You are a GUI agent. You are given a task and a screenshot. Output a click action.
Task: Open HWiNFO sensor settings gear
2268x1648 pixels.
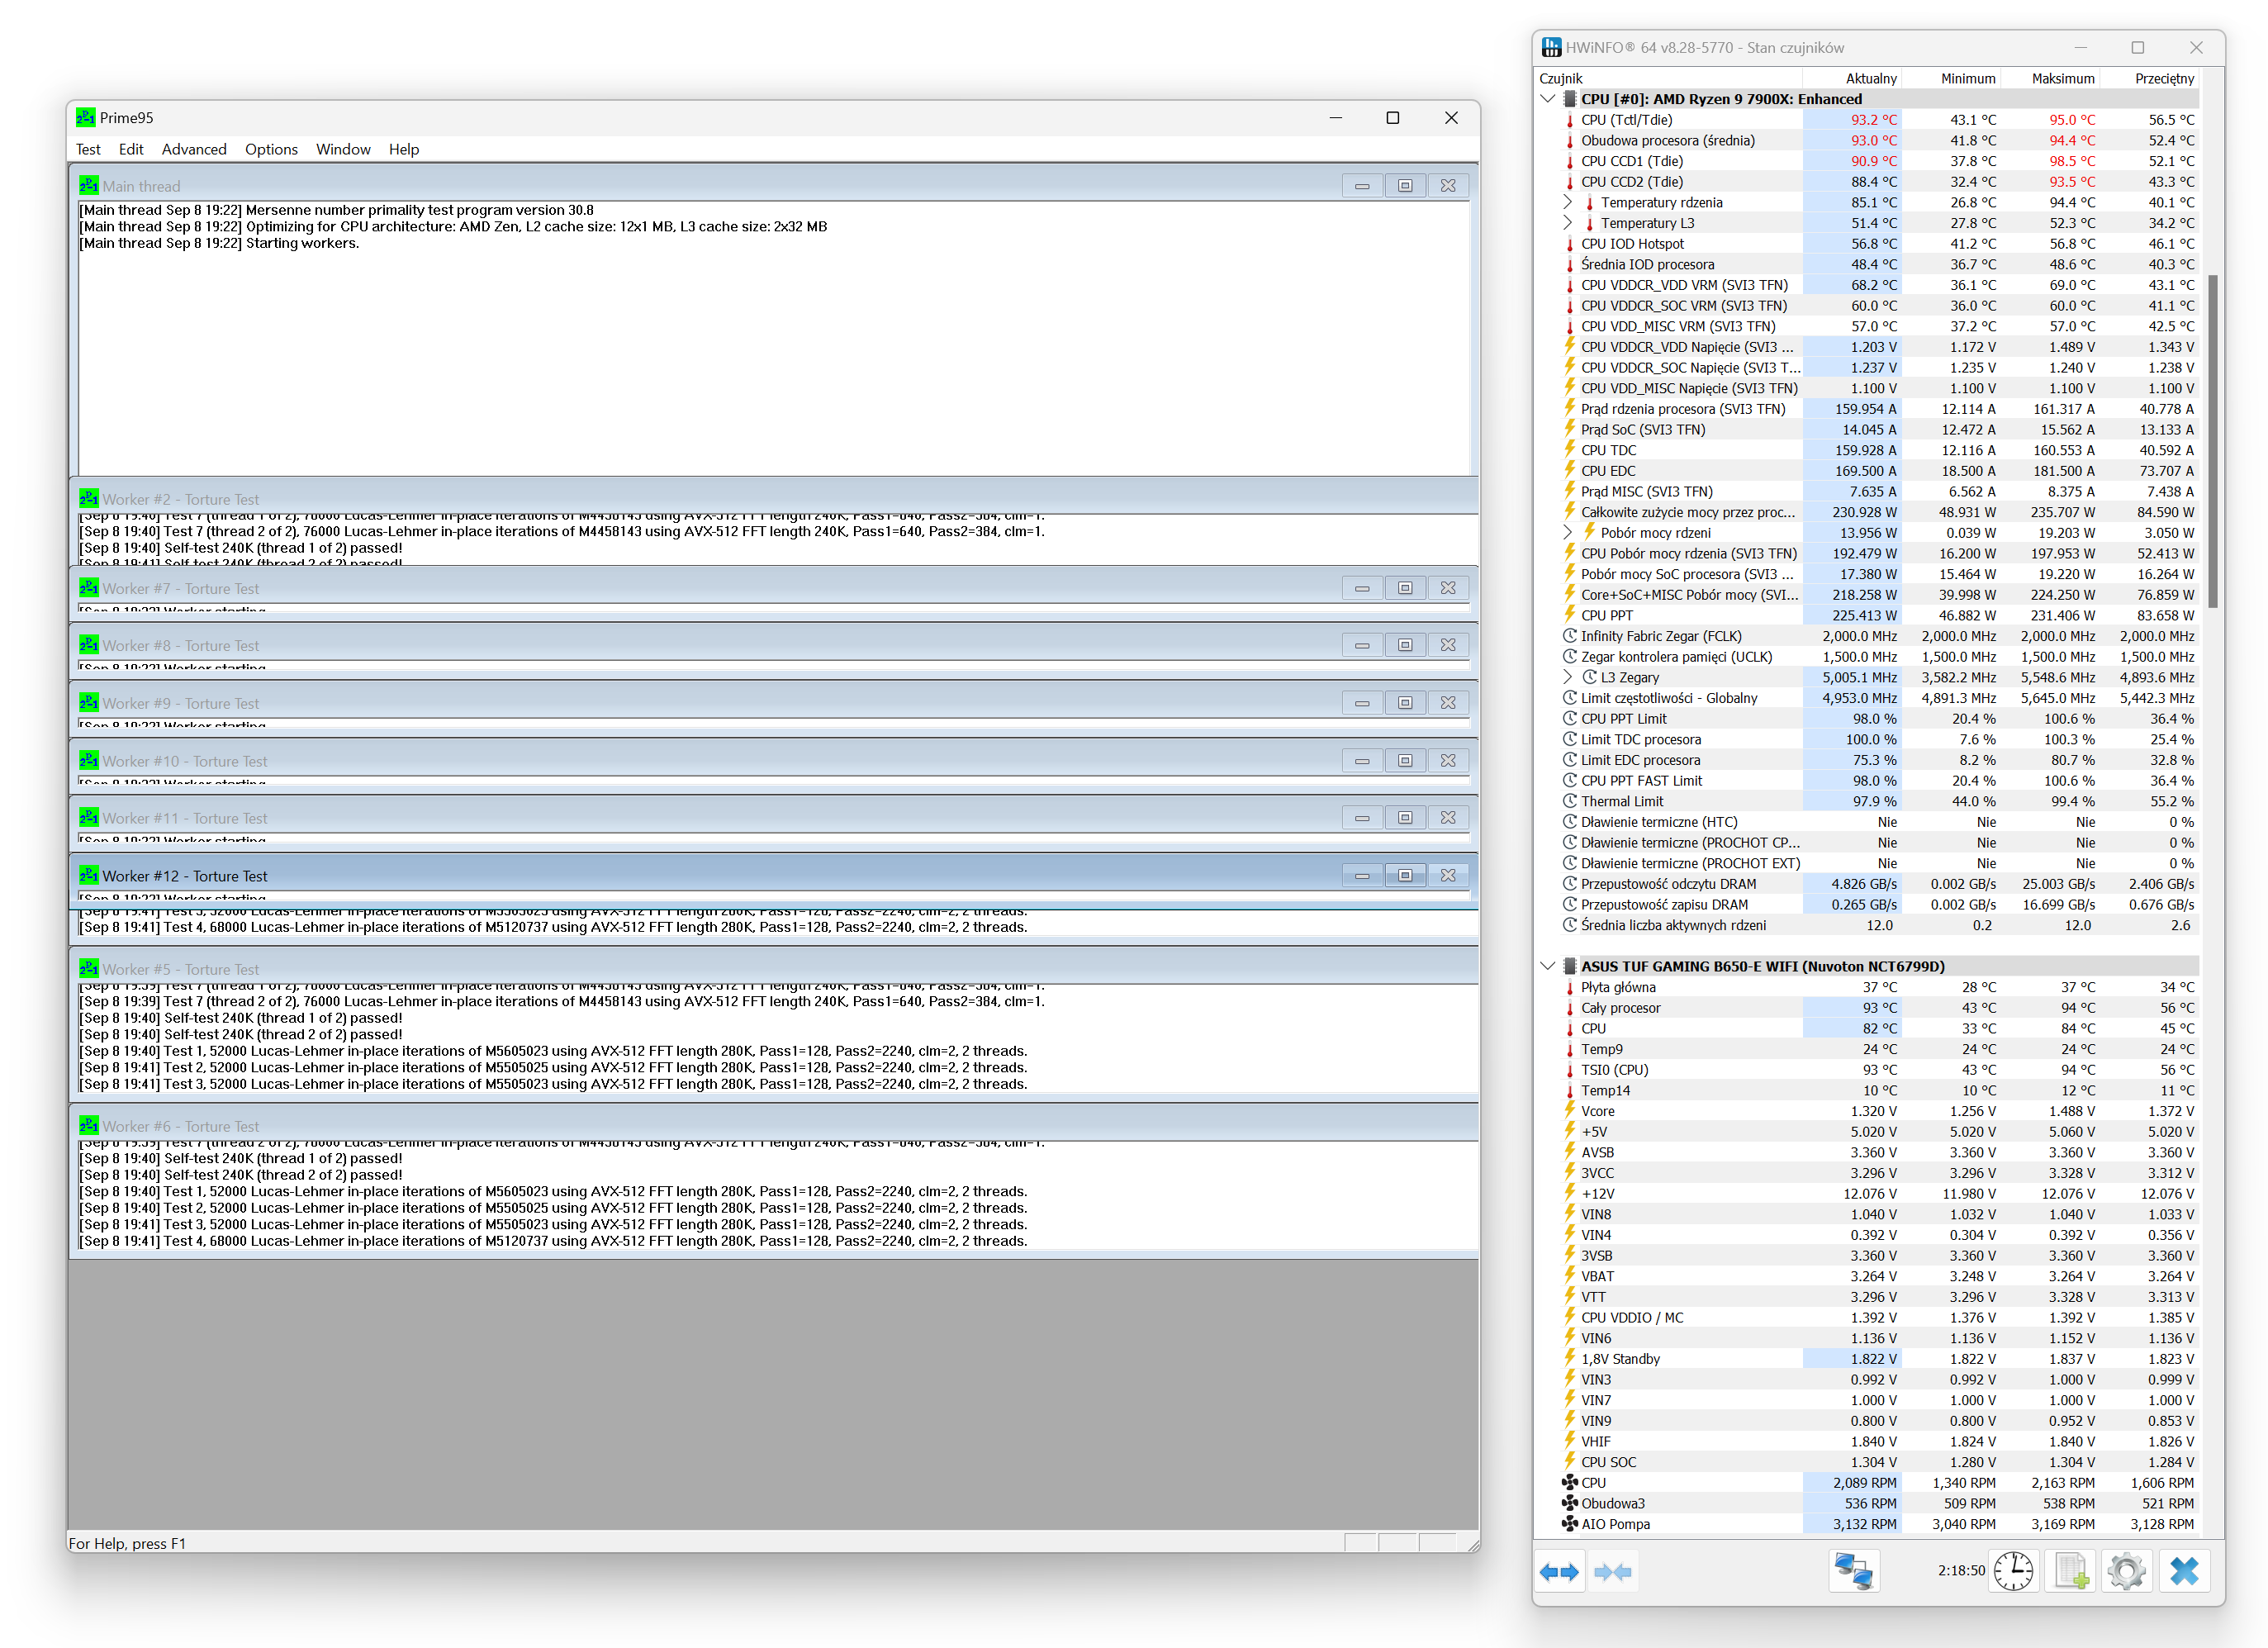2126,1572
